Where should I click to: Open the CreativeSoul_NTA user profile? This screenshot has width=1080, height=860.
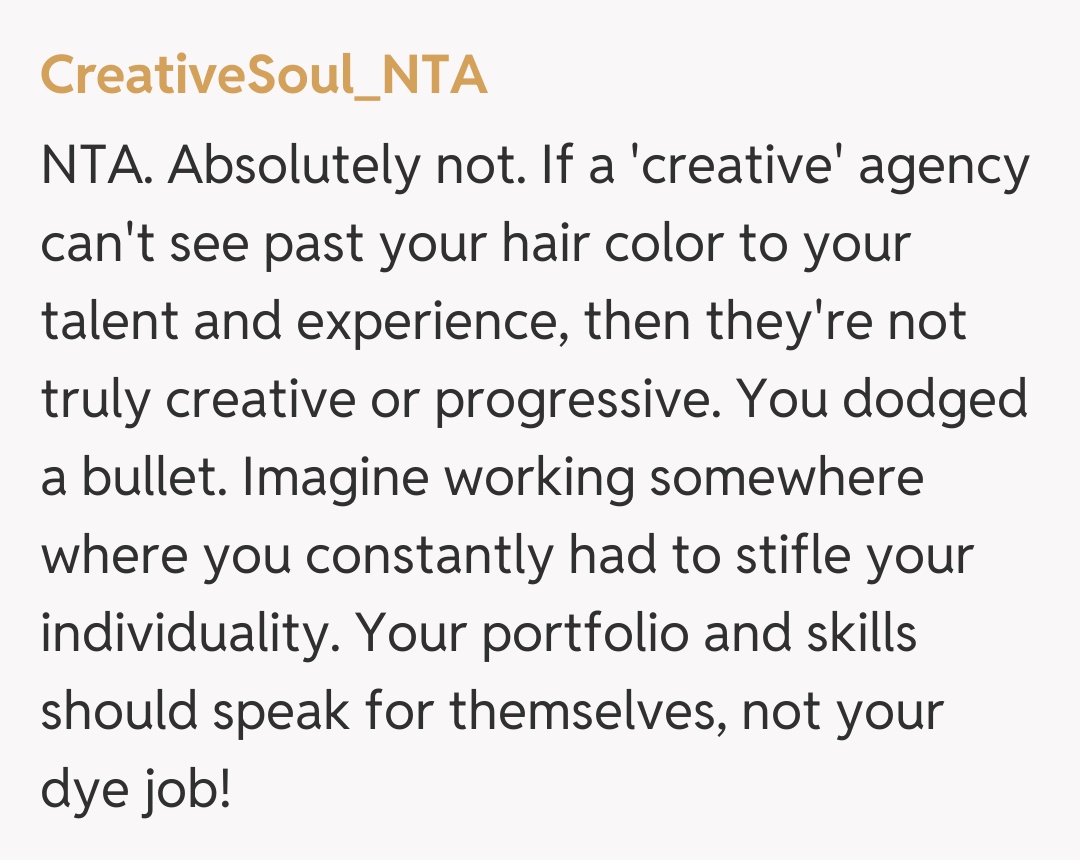264,75
